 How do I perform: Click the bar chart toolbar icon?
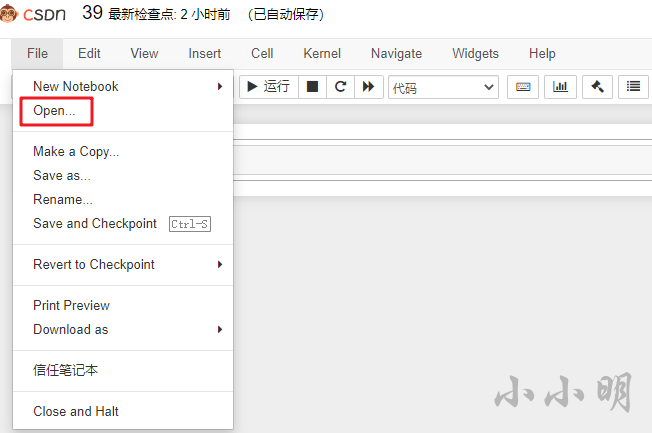560,87
